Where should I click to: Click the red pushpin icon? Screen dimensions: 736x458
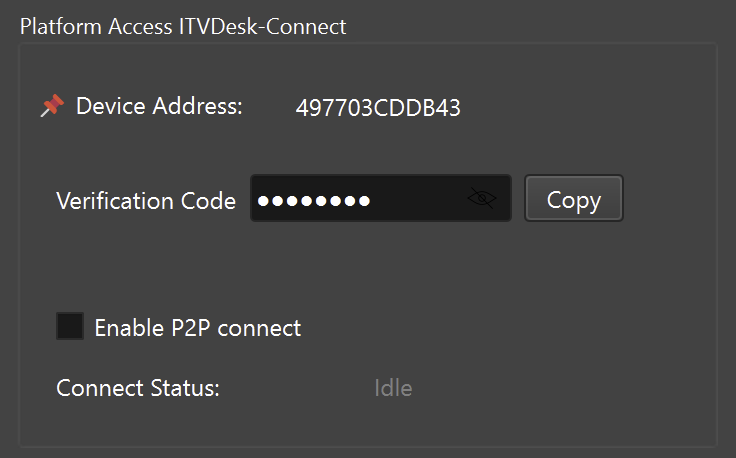51,107
